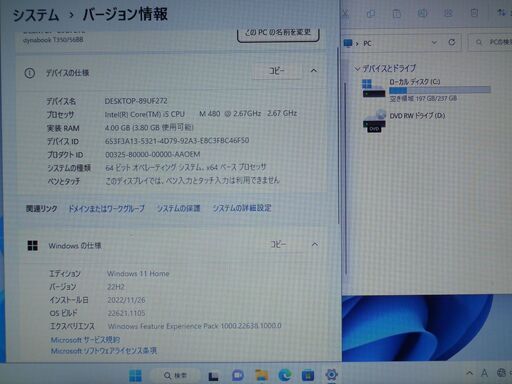Click Windows Feature Experience Pack text
The image size is (512, 384).
[x=194, y=326]
